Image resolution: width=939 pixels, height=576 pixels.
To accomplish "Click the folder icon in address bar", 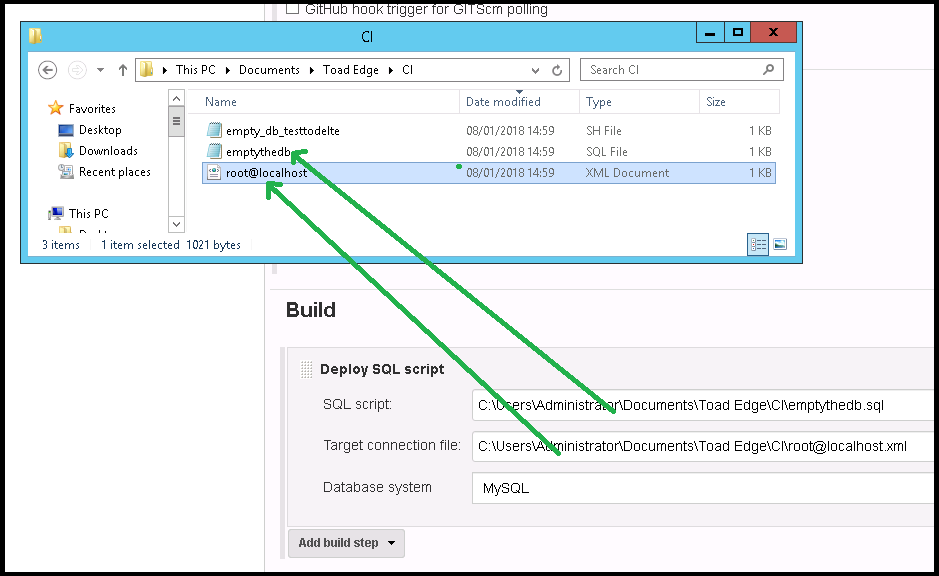I will point(146,69).
